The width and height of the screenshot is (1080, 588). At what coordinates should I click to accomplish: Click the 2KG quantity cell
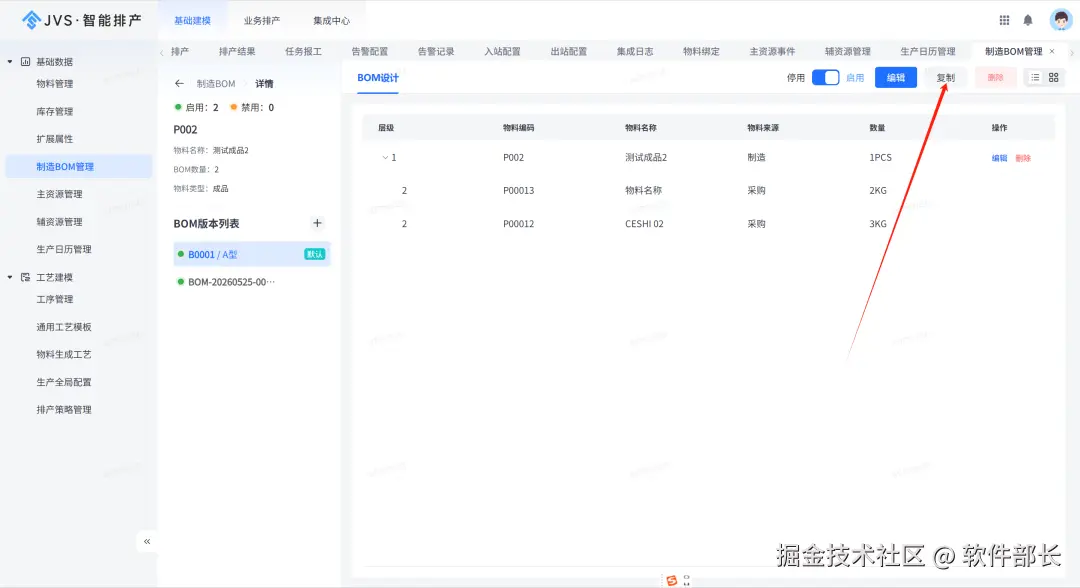878,191
